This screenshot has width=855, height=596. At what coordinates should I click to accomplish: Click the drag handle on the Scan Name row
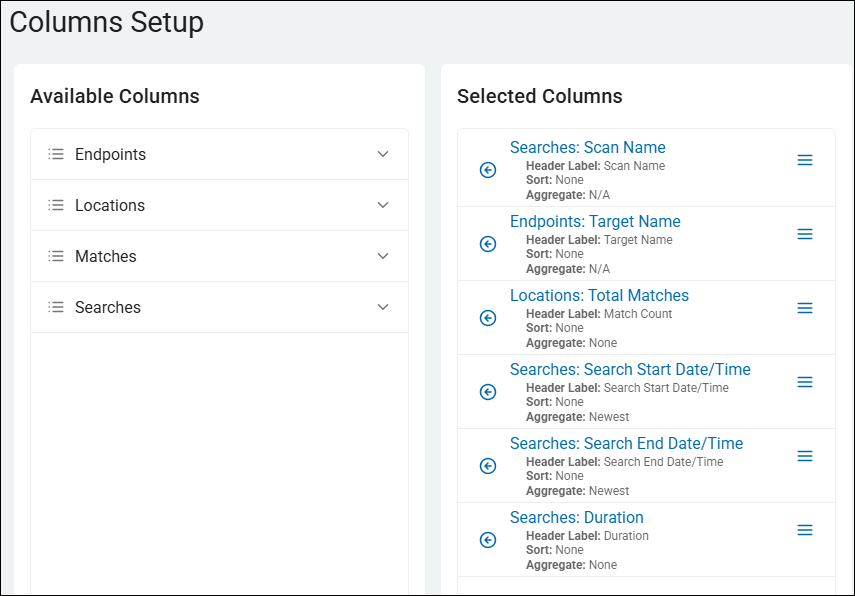coord(805,160)
